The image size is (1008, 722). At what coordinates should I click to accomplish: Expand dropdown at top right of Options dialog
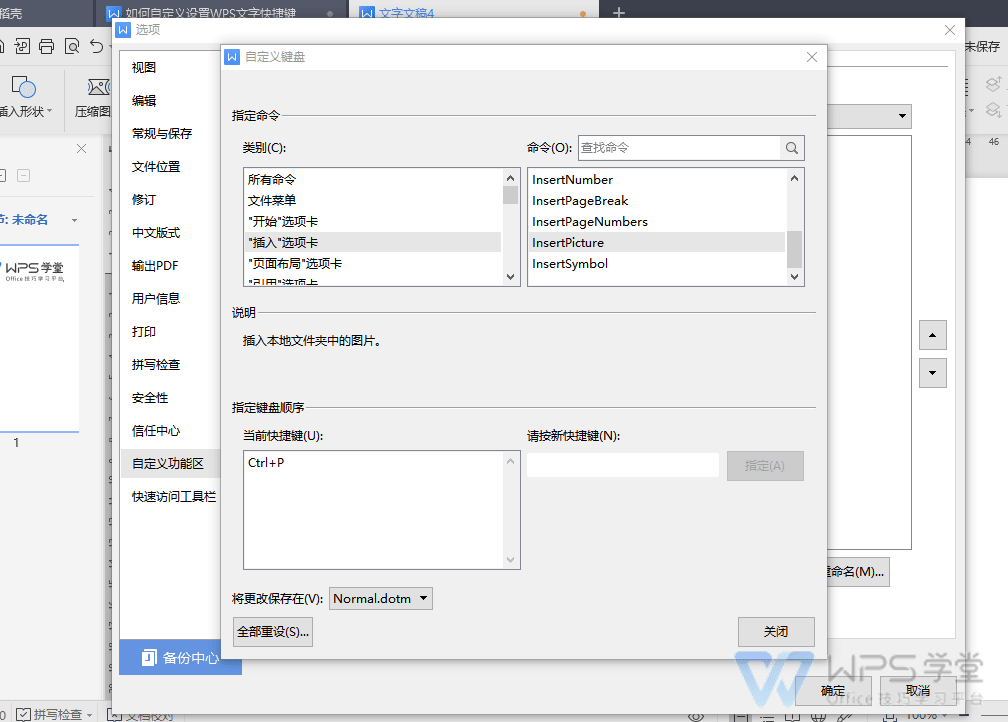tap(902, 116)
